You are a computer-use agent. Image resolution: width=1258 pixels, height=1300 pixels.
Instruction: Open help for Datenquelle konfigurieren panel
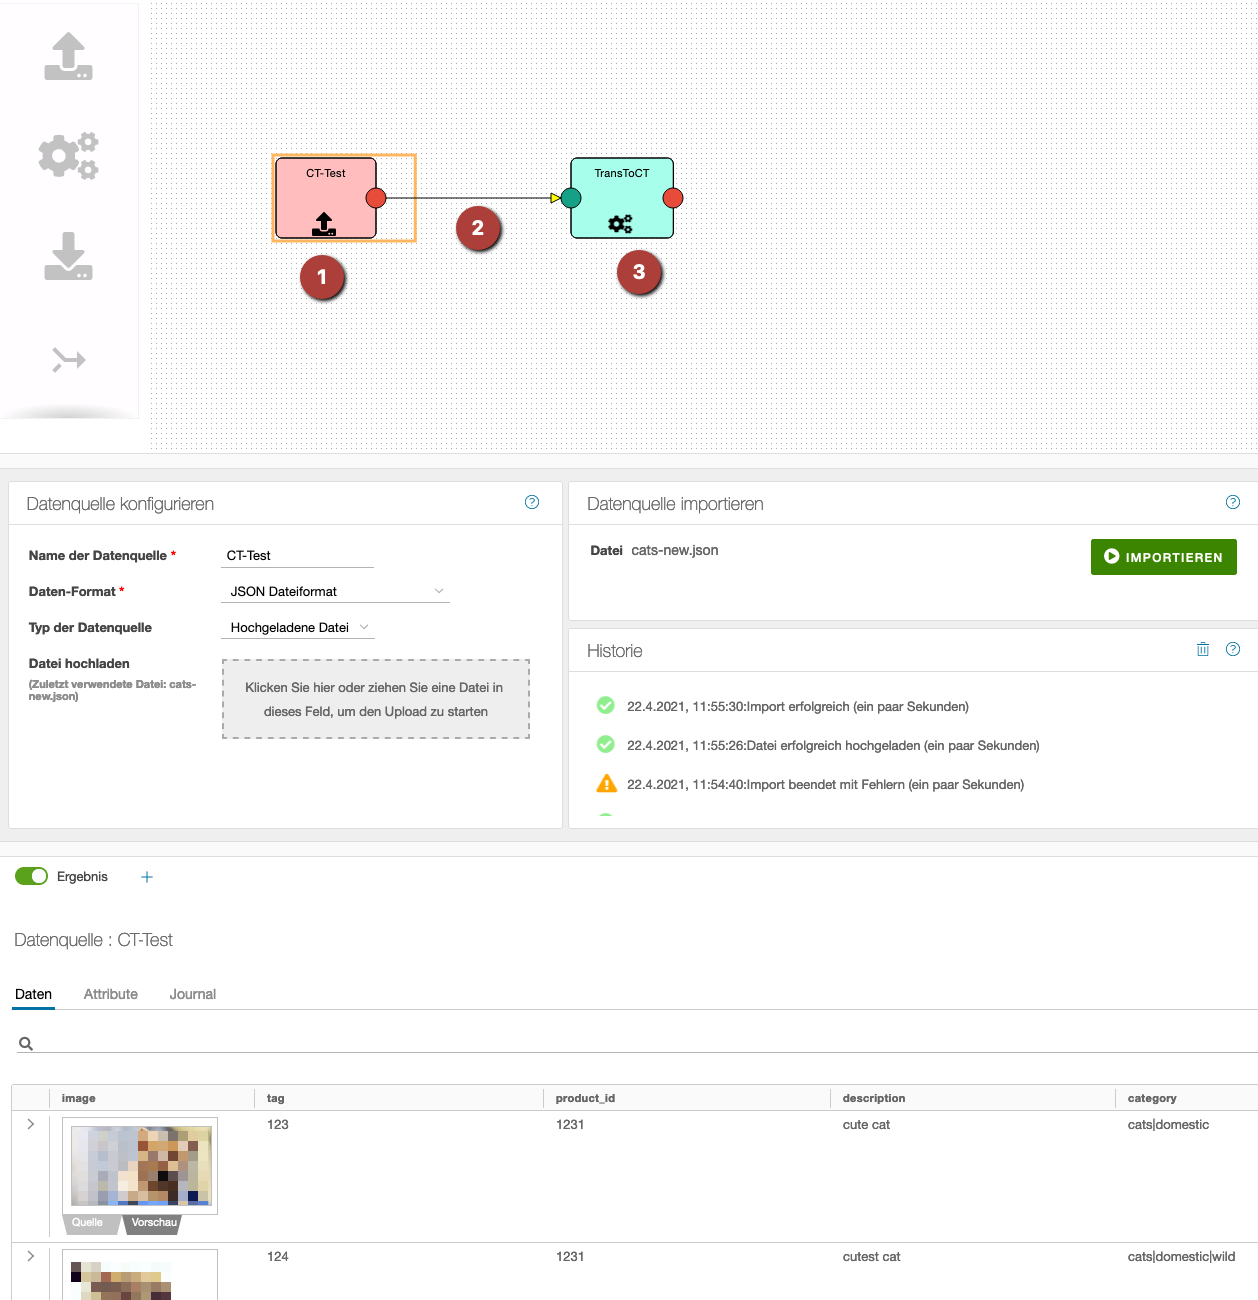[x=532, y=502]
